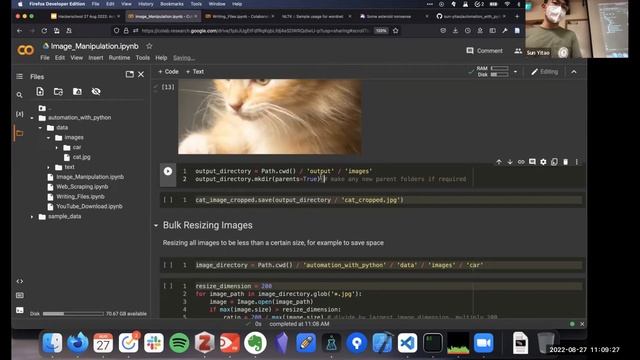Collapse the header with the caret icon
The image size is (640, 360).
coord(574,72)
